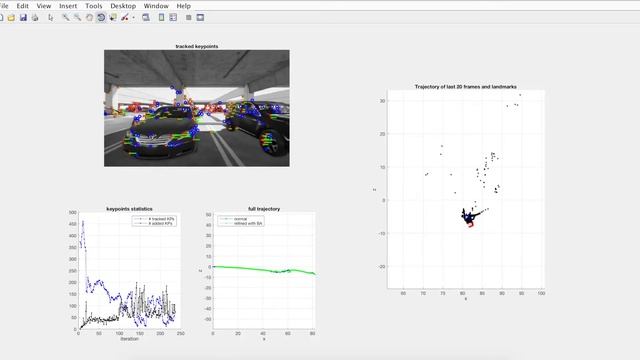Select the Pan hand tool
Viewport: 640px width, 360px height.
(89, 18)
